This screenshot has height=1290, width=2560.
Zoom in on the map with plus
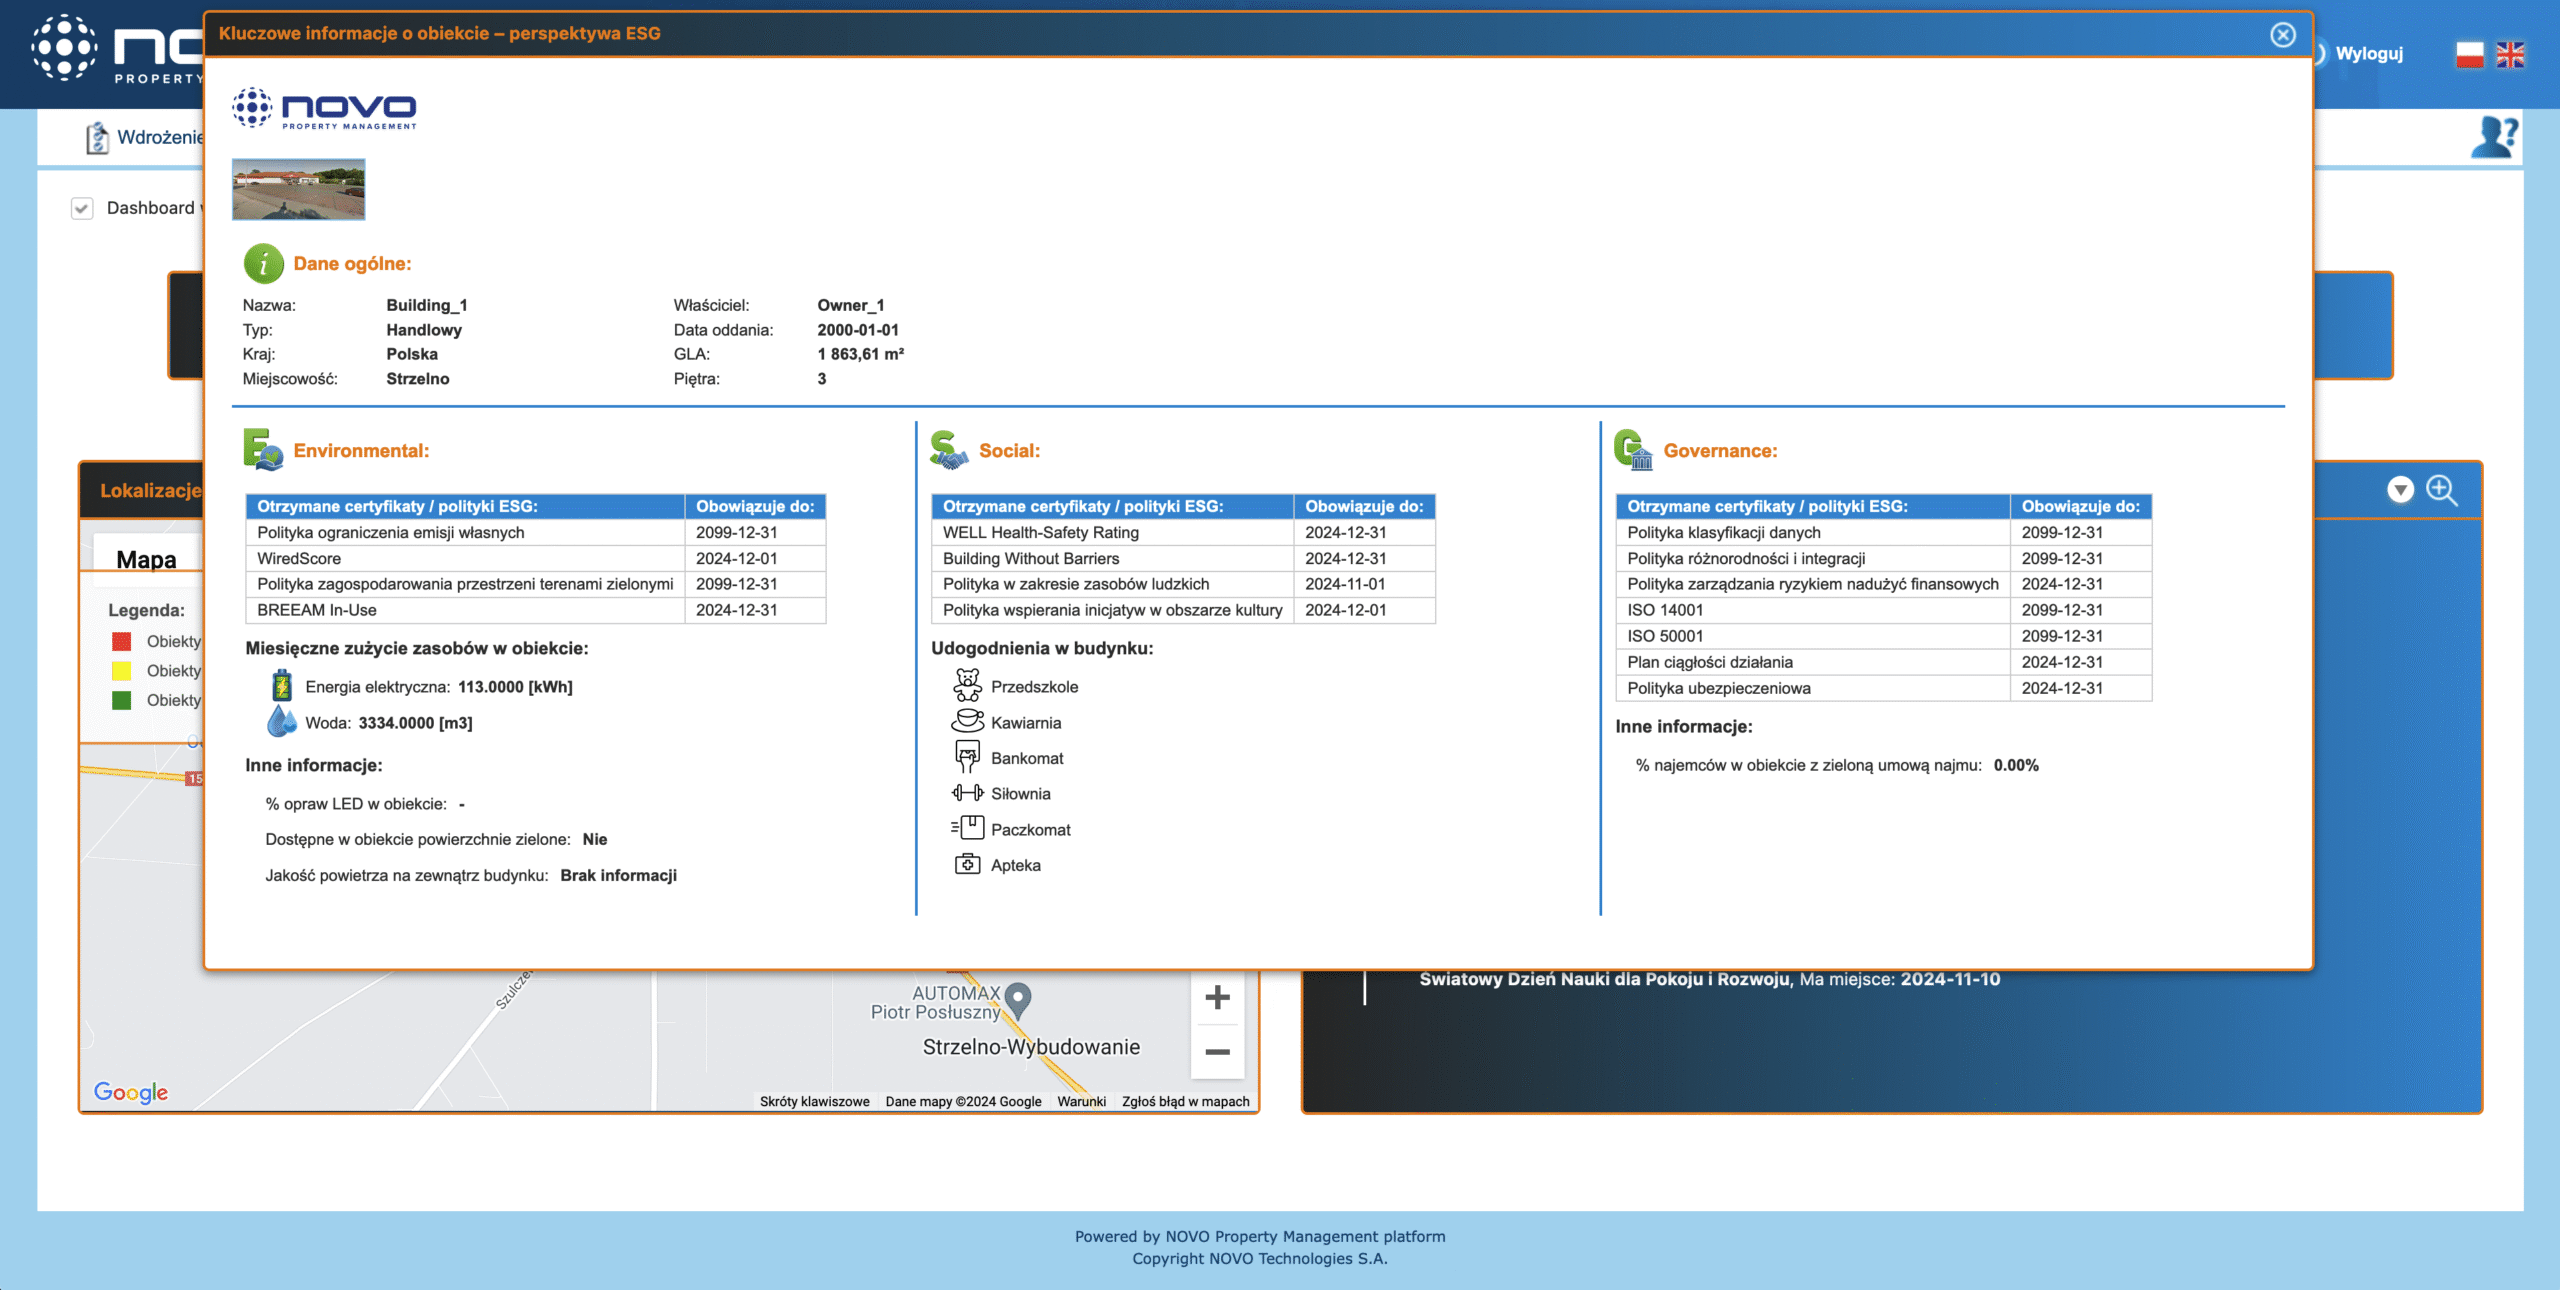pos(1217,997)
